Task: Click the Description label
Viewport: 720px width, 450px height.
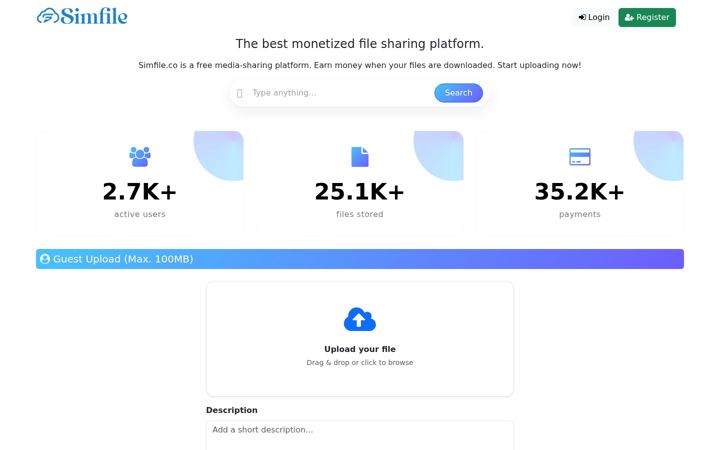Action: pyautogui.click(x=231, y=410)
